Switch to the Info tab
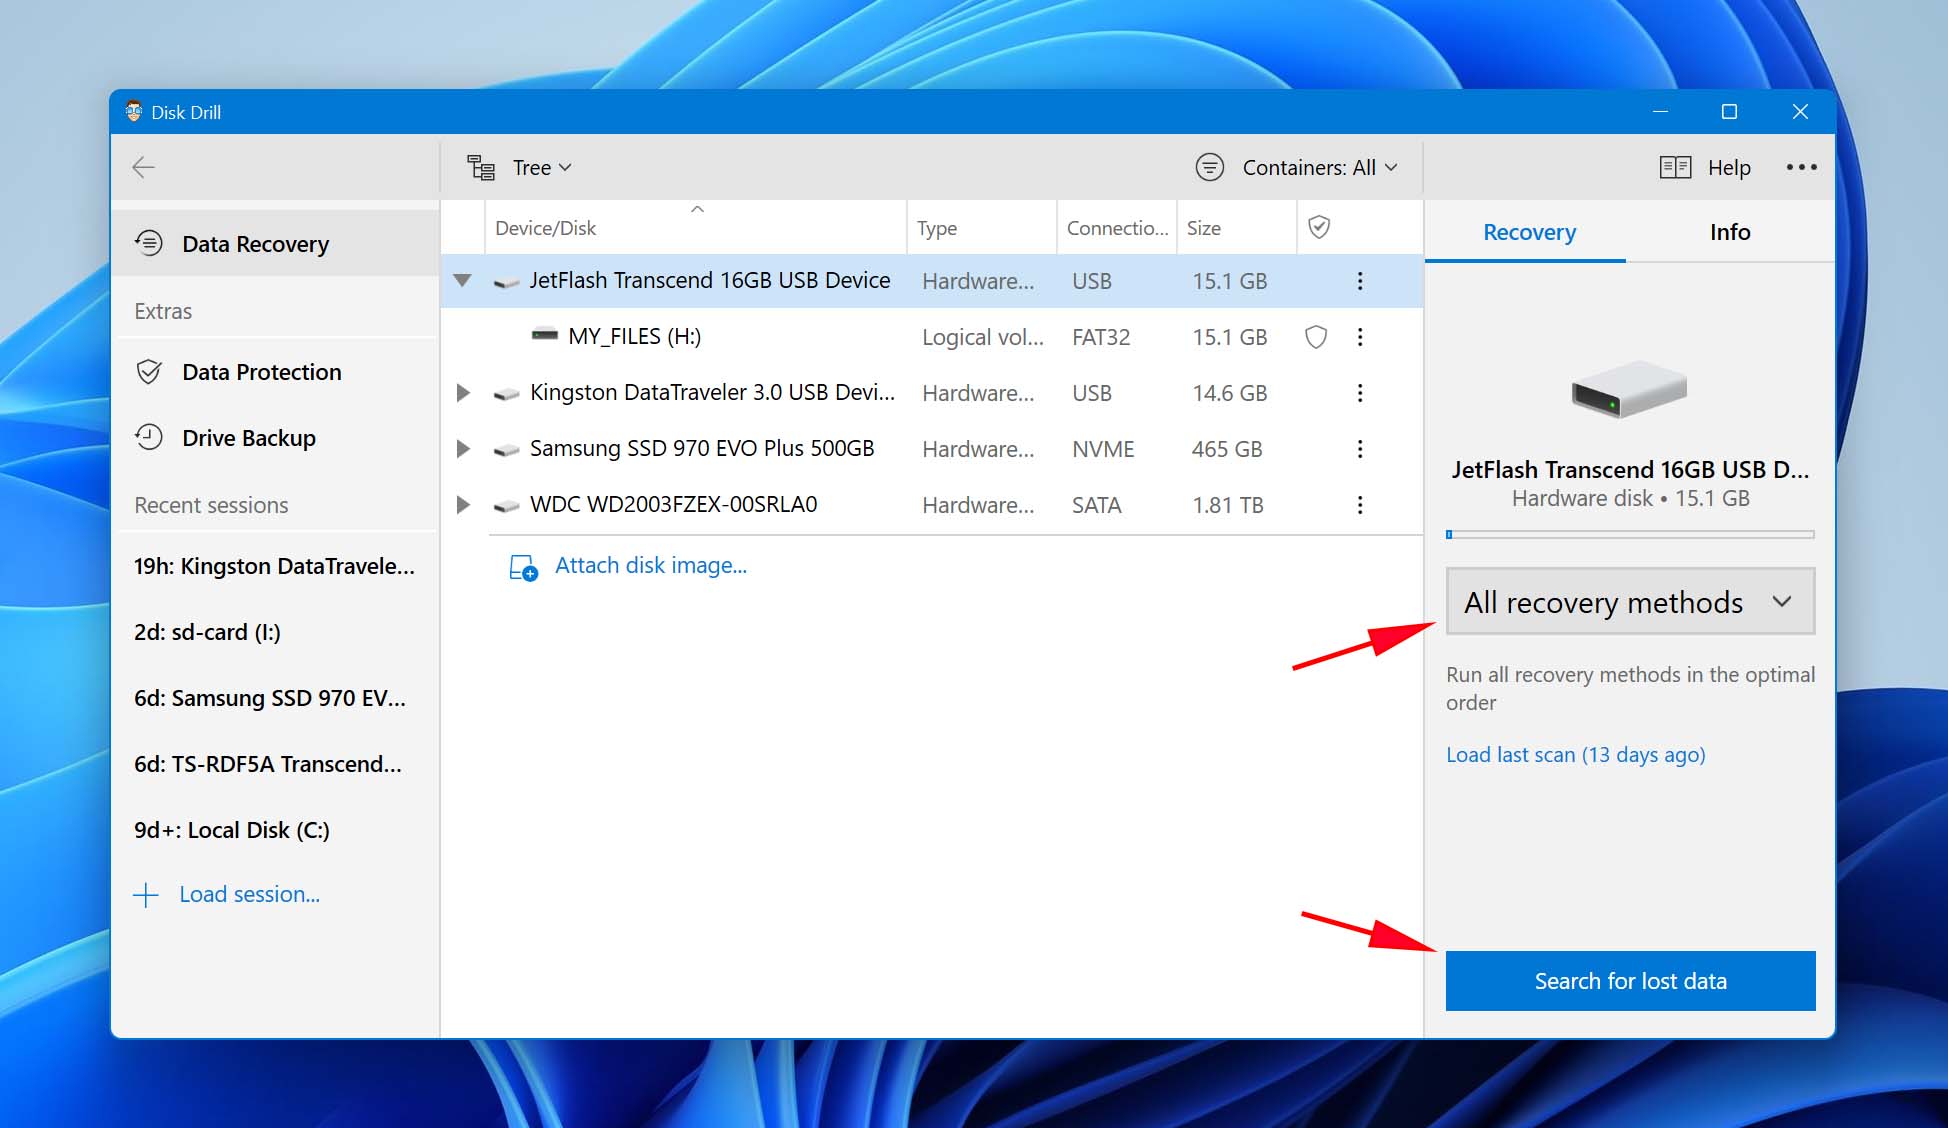Viewport: 1948px width, 1128px height. pos(1729,232)
